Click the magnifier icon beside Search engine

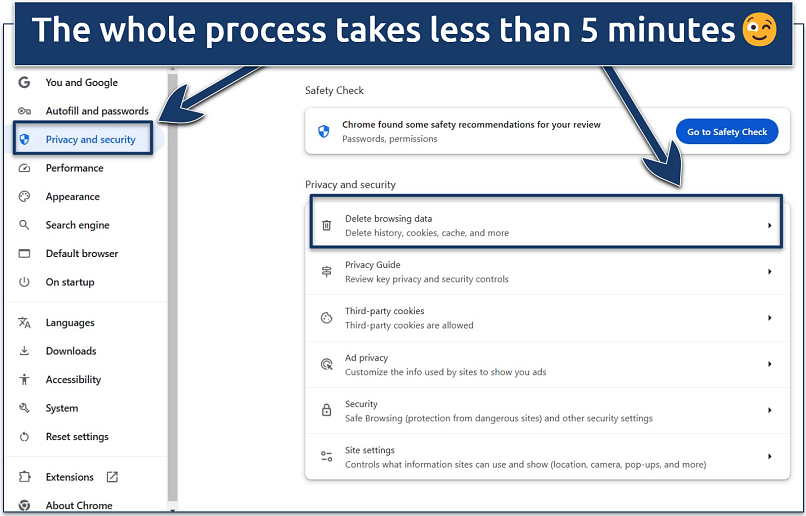coord(24,225)
